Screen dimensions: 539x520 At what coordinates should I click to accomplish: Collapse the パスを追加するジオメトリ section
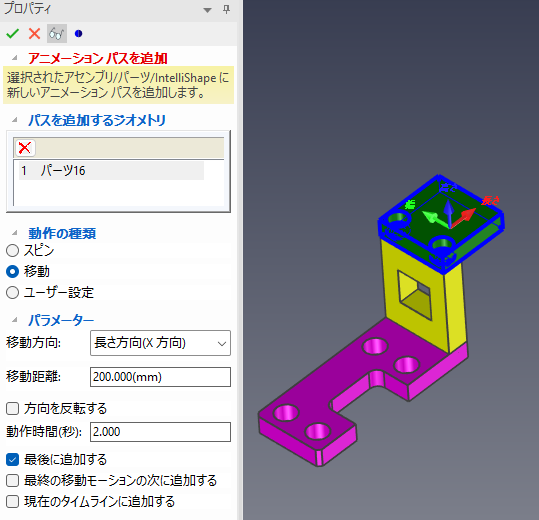15,120
